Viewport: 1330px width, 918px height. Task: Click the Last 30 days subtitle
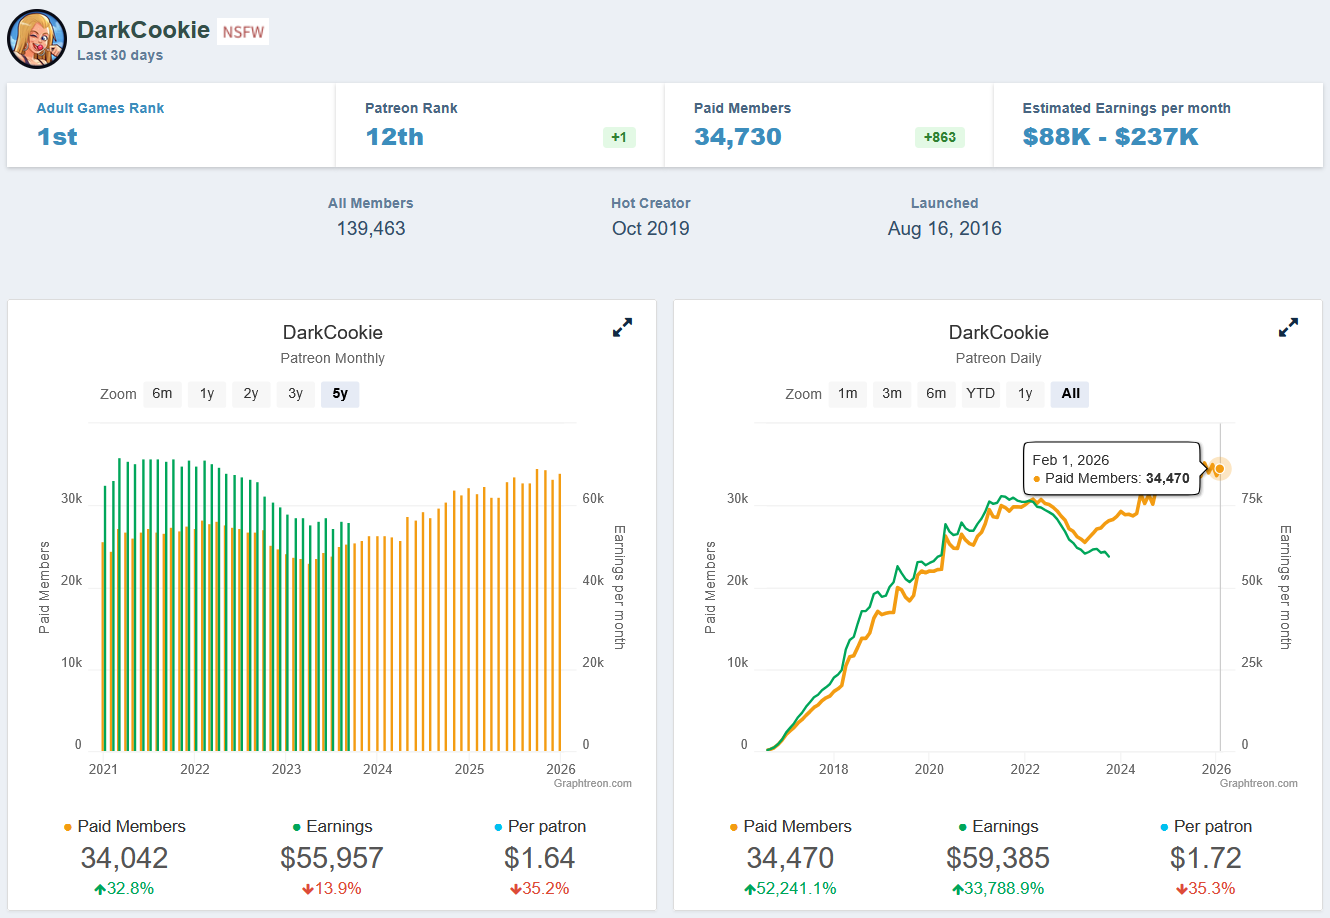point(120,56)
